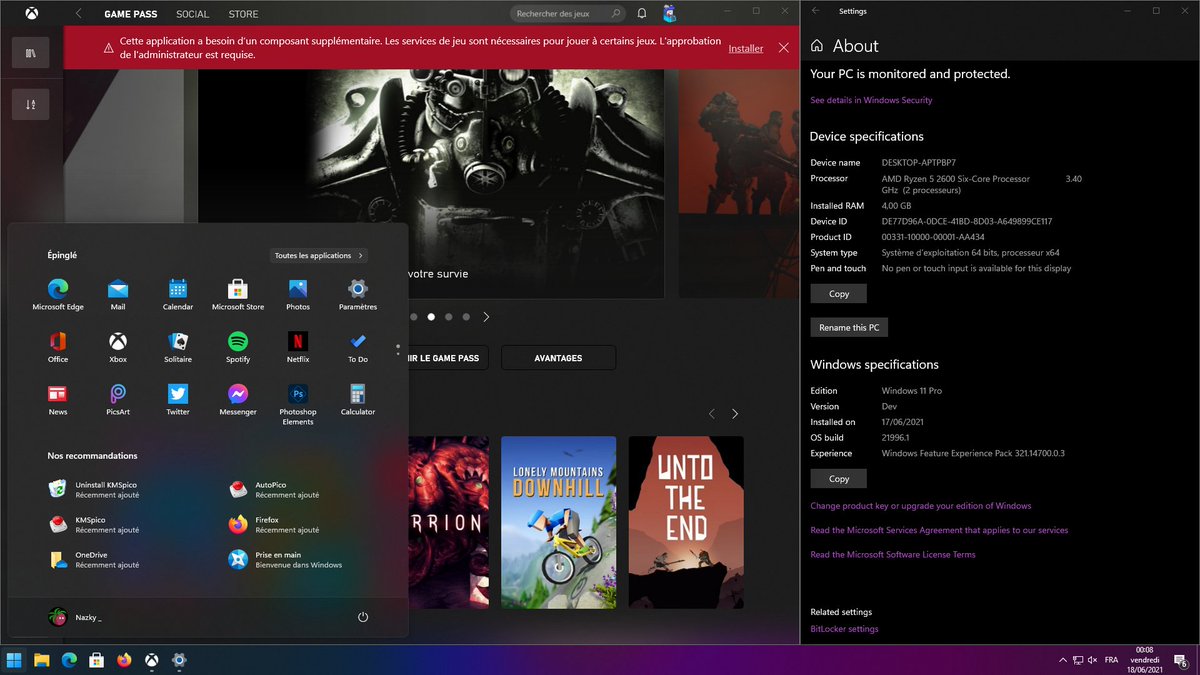The image size is (1200, 675).
Task: Launch the Office pinned app
Action: tap(58, 347)
